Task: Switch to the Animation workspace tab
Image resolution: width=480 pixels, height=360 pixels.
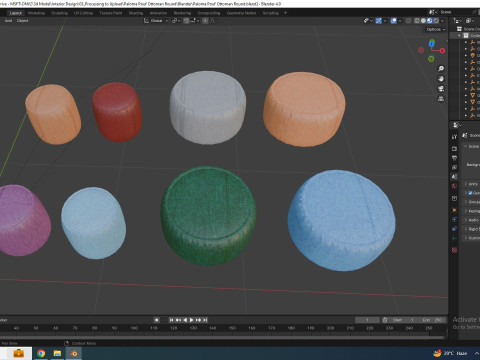Action: pos(158,13)
